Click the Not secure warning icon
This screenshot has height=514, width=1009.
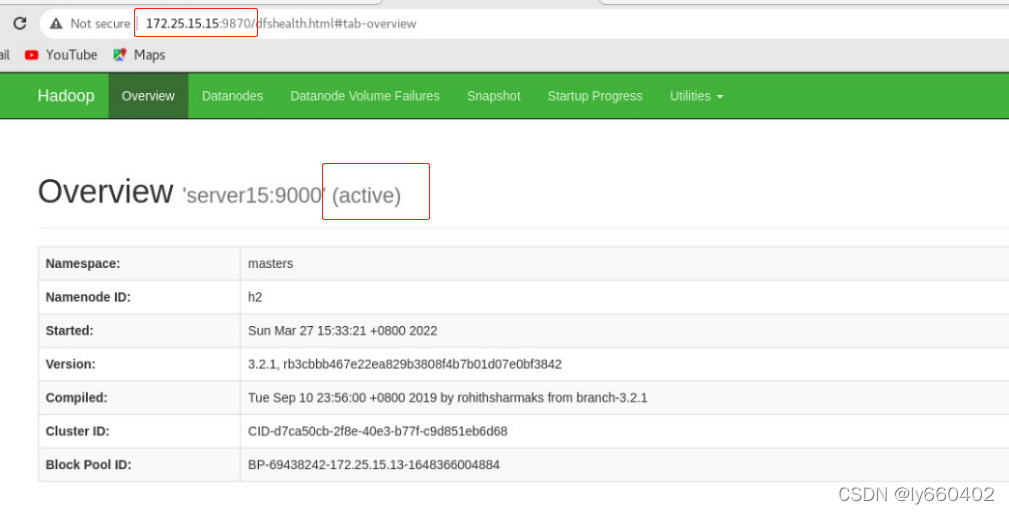click(x=56, y=24)
